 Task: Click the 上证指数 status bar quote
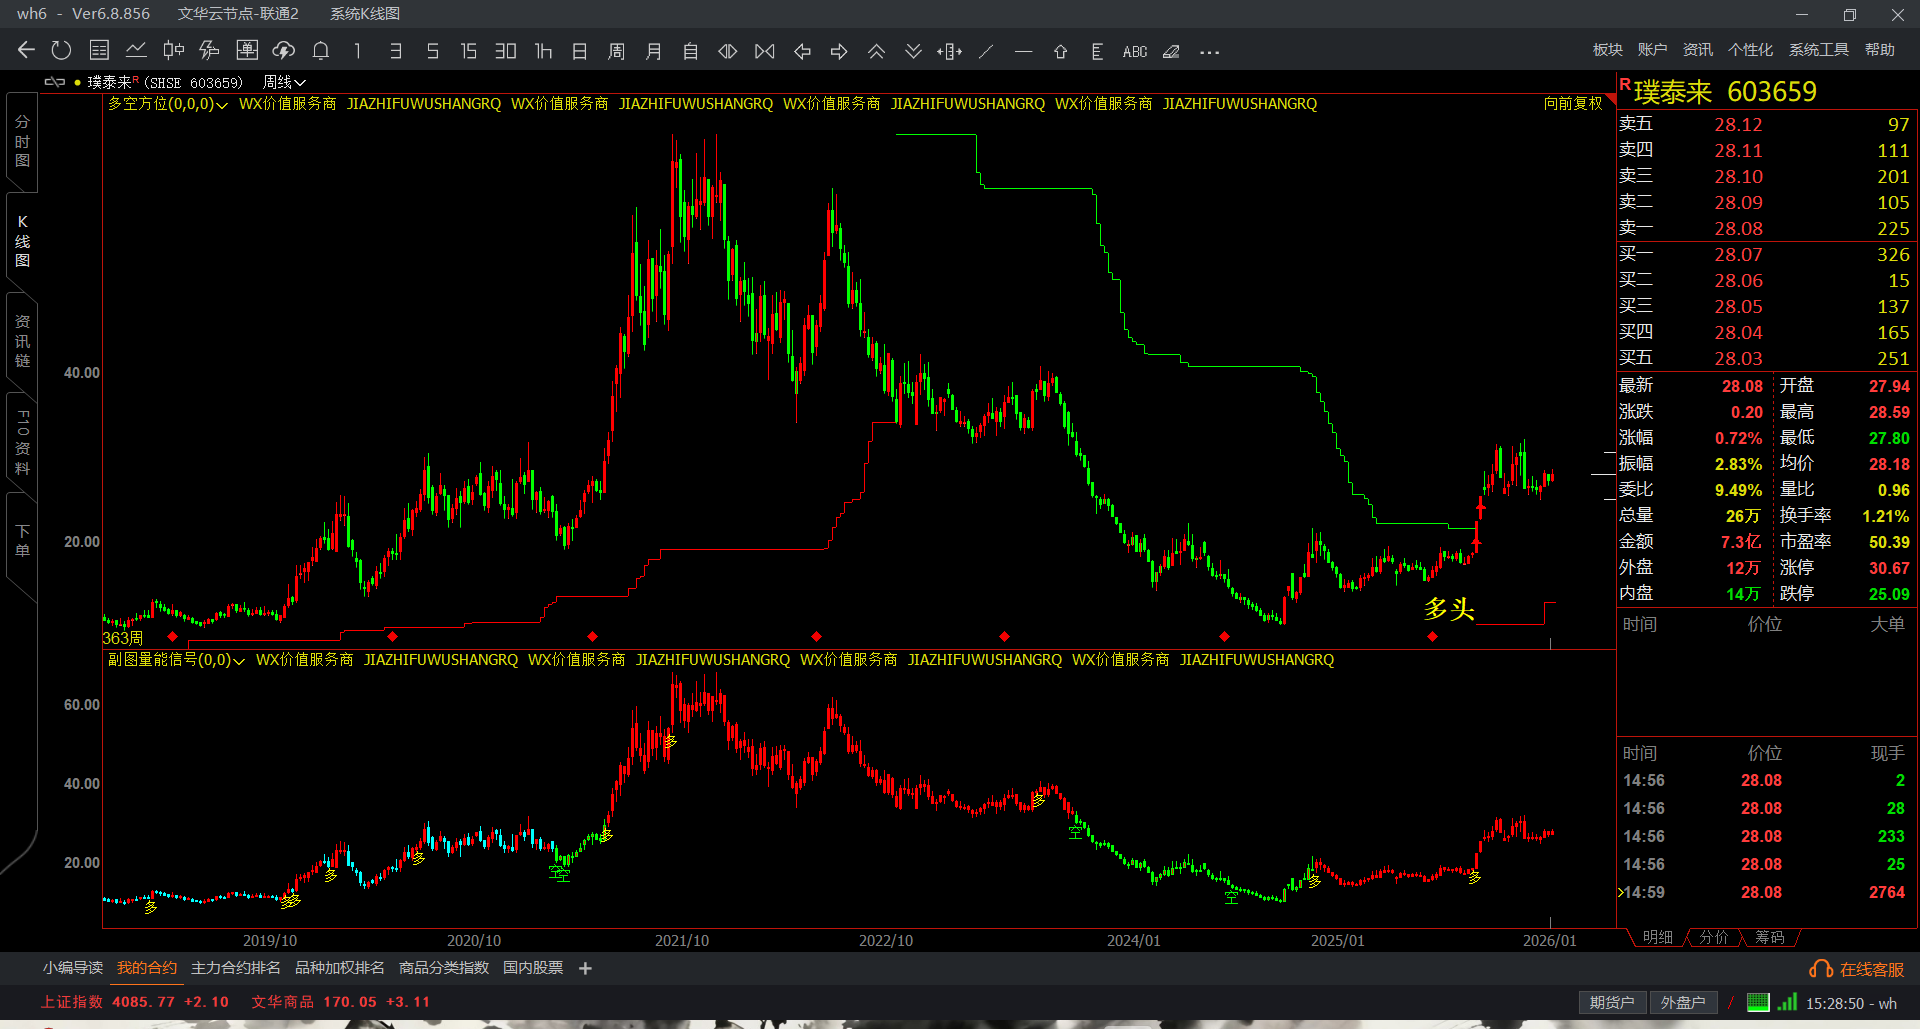tap(135, 1002)
